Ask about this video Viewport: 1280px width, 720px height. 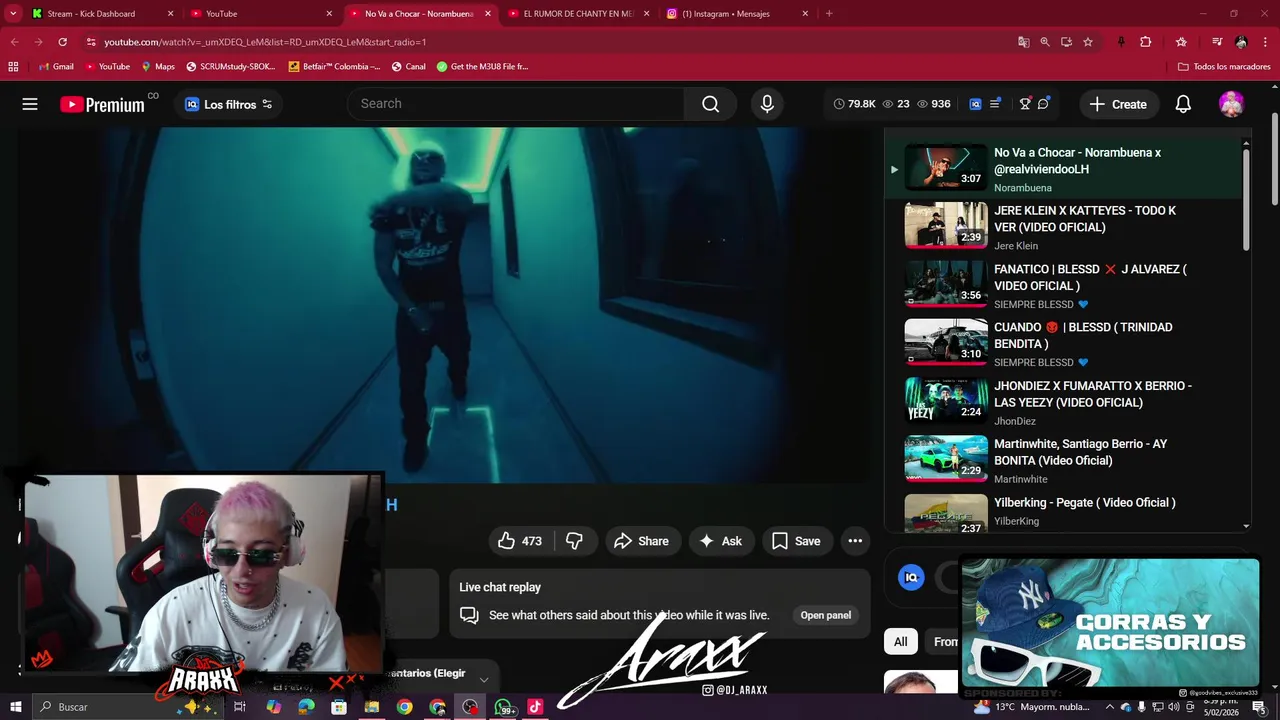pos(720,541)
